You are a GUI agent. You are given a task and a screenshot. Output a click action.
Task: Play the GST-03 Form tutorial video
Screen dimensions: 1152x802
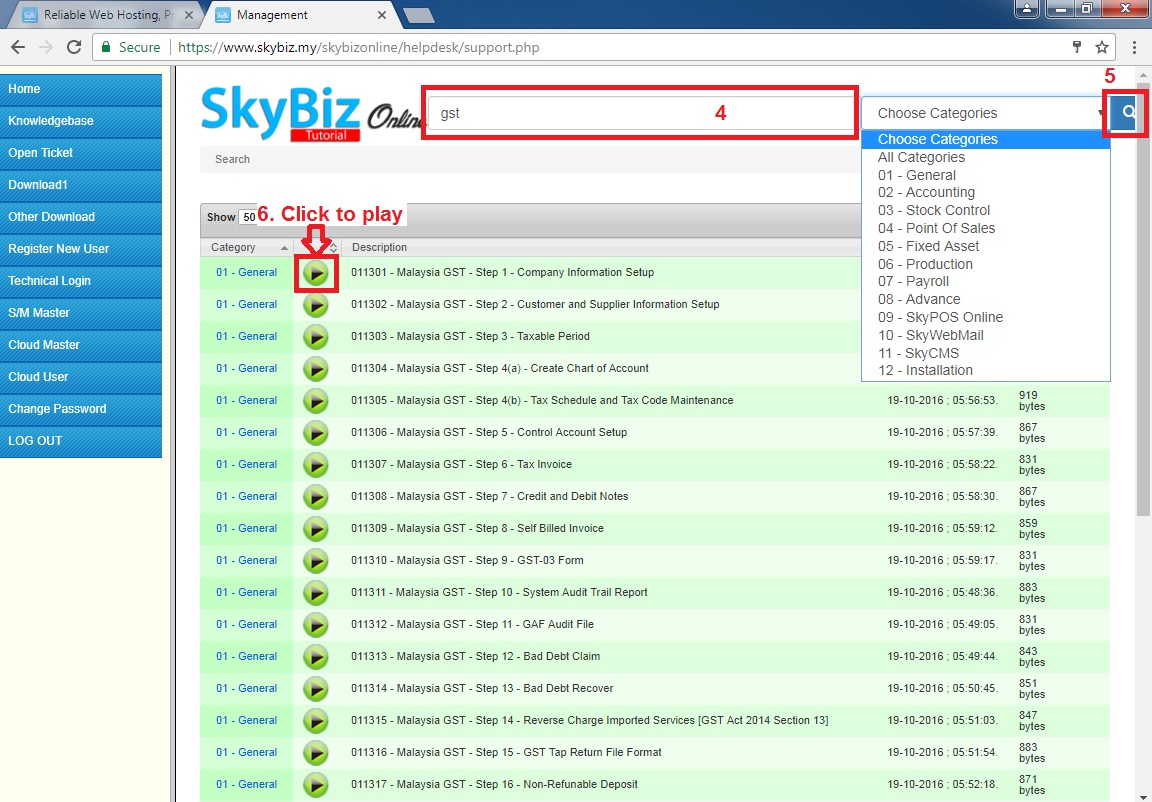316,561
